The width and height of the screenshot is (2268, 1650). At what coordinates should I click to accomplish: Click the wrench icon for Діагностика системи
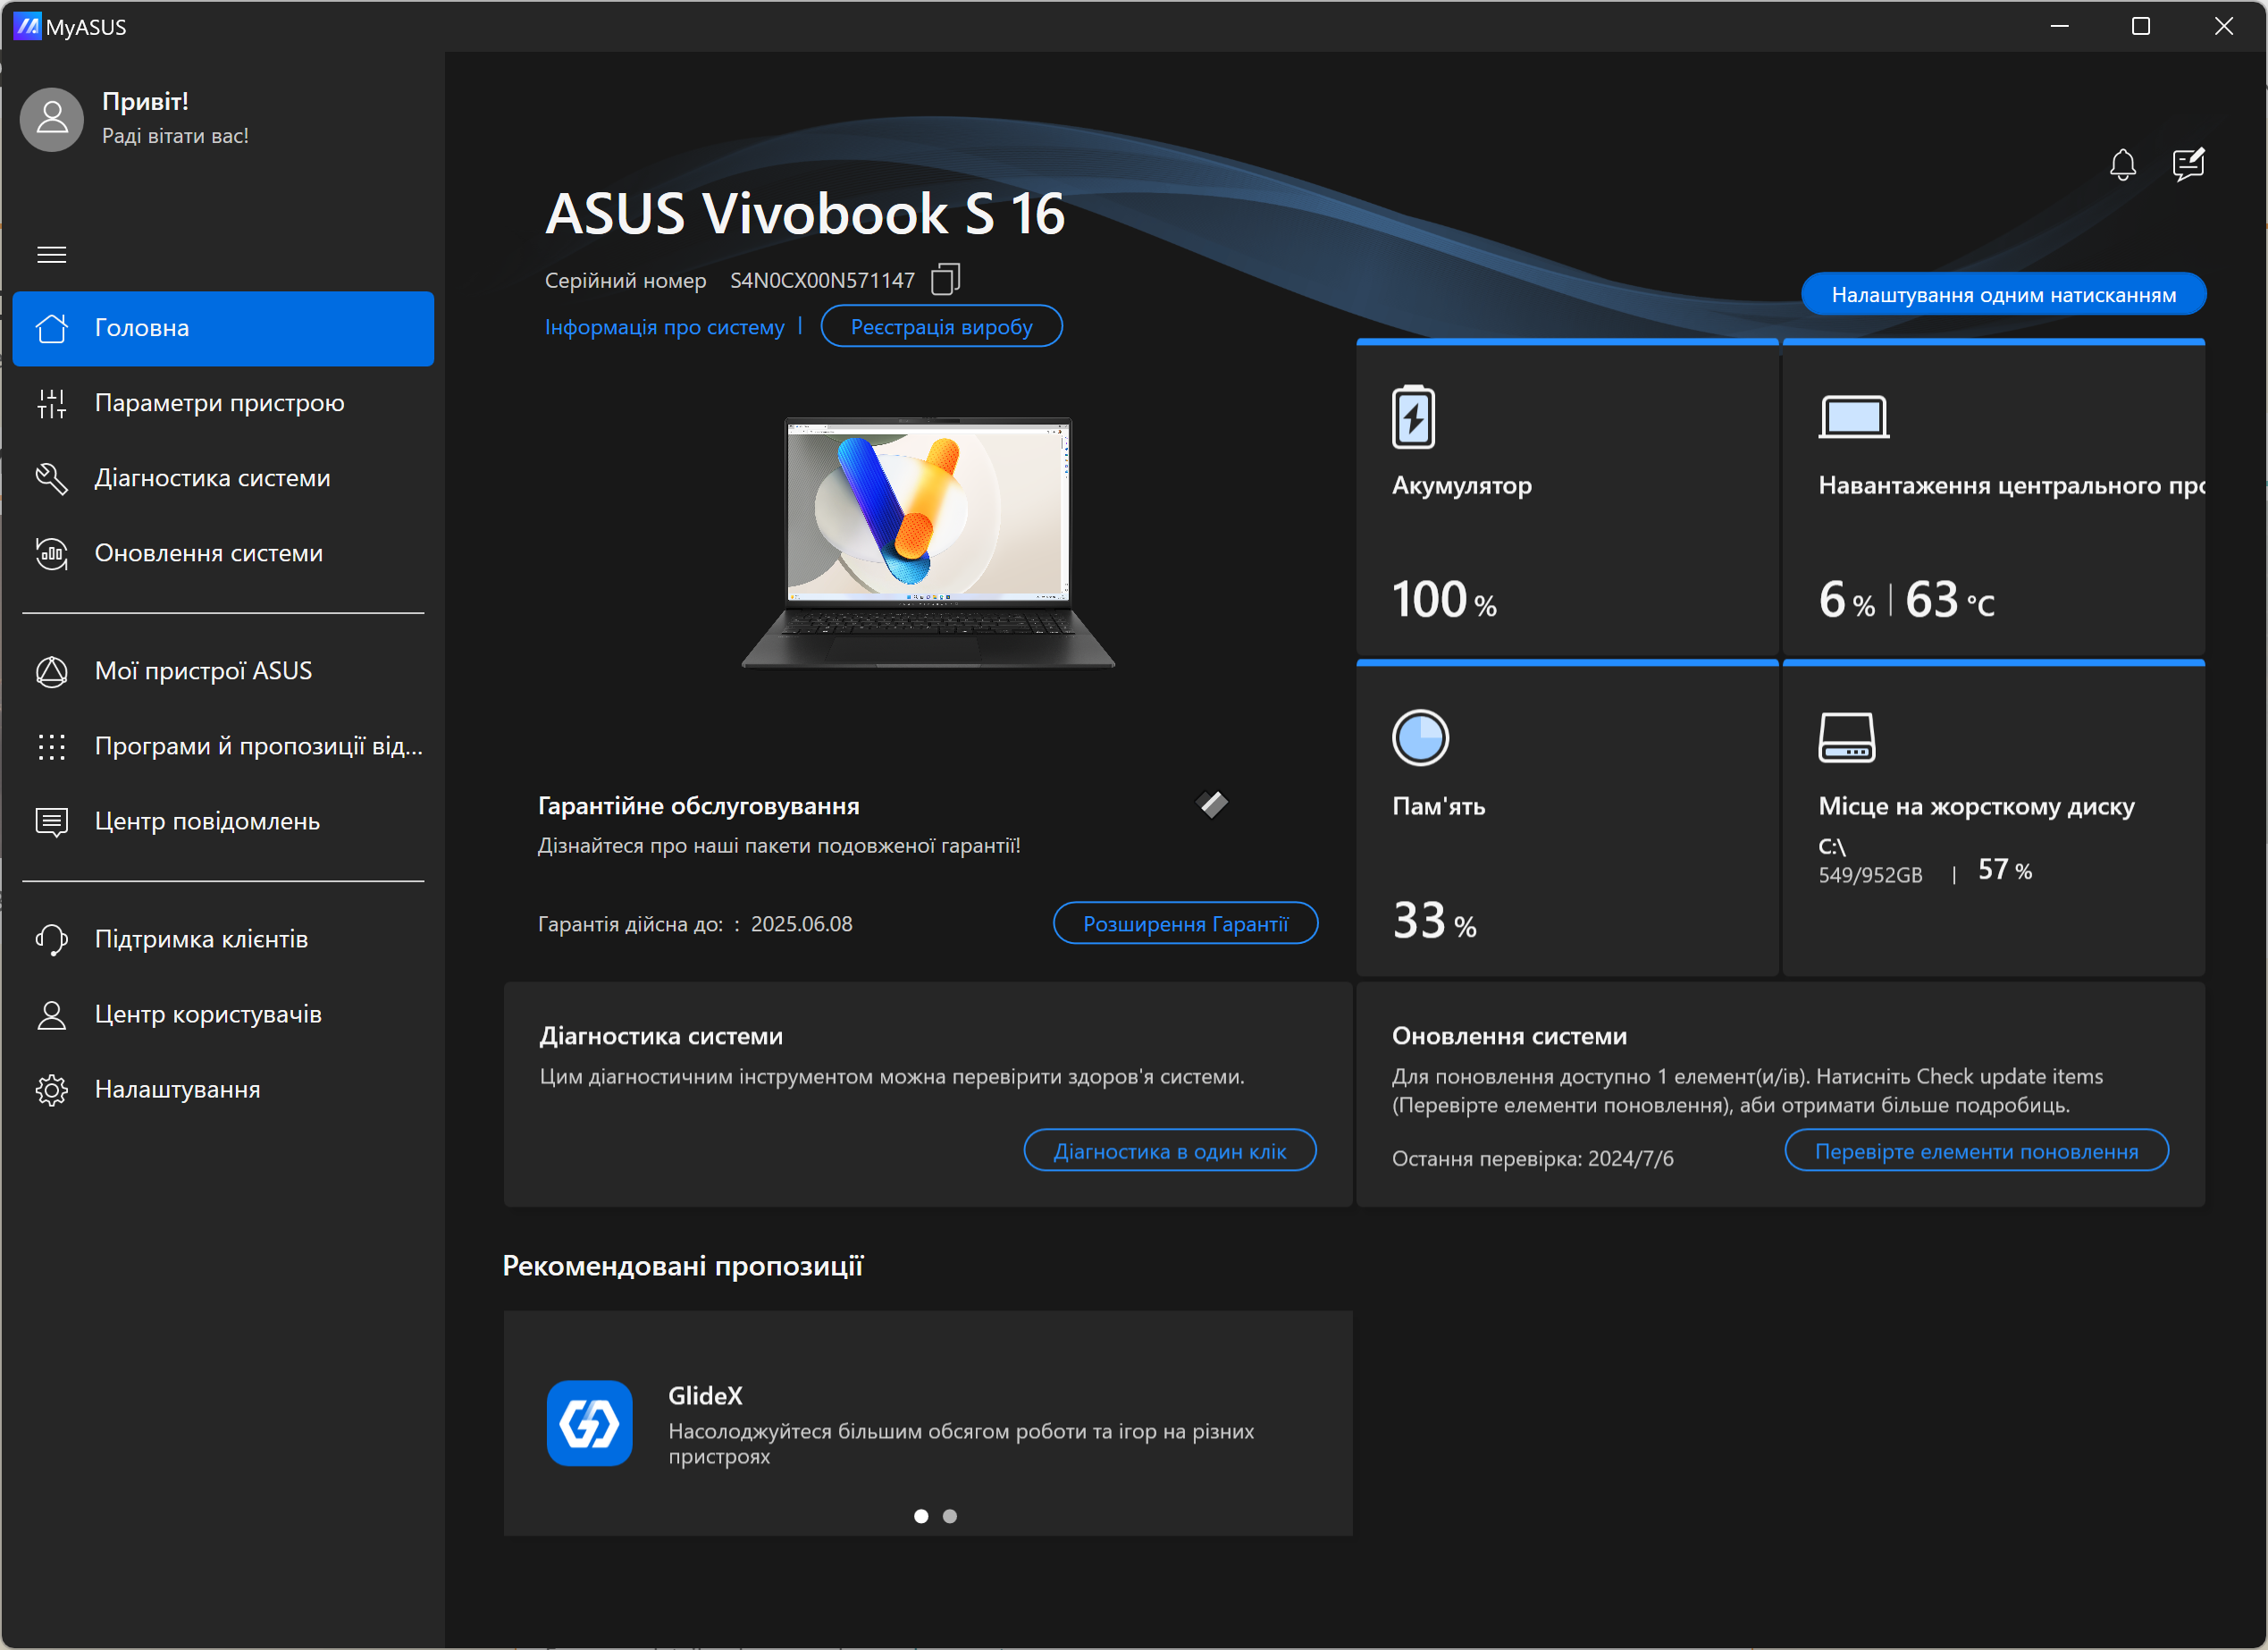52,478
